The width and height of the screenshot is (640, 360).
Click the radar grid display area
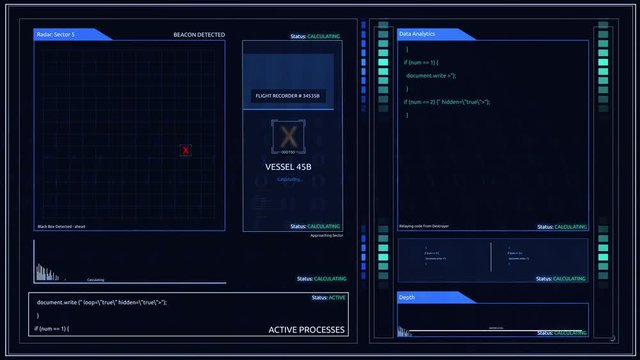[129, 136]
